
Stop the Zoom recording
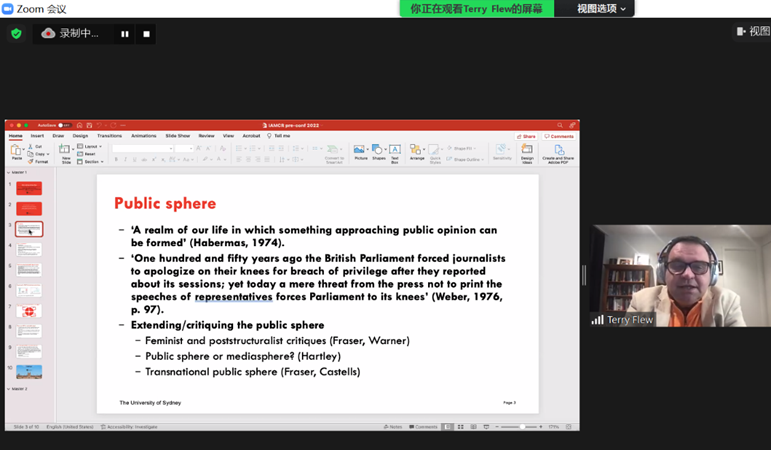[146, 34]
